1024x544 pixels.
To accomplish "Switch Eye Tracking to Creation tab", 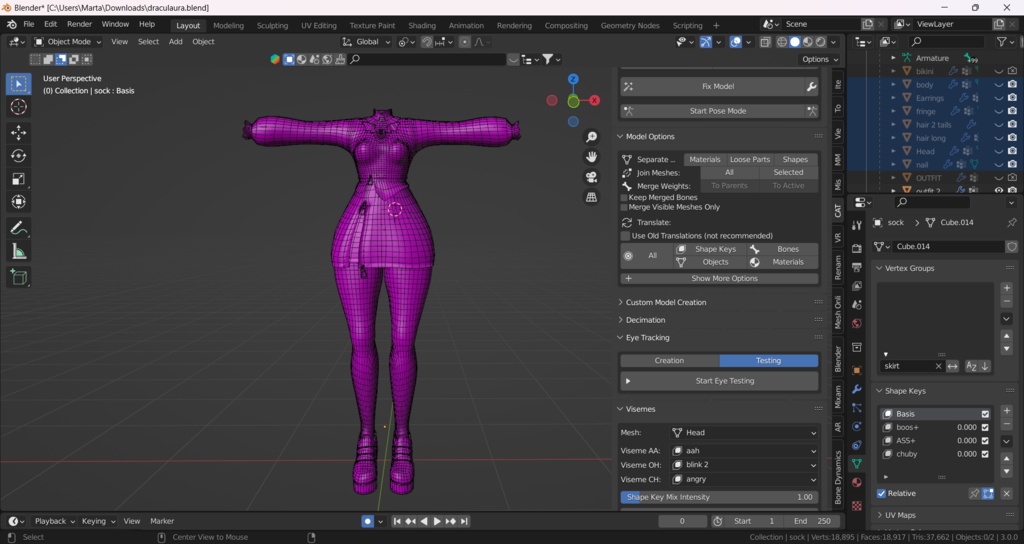I will click(x=669, y=360).
